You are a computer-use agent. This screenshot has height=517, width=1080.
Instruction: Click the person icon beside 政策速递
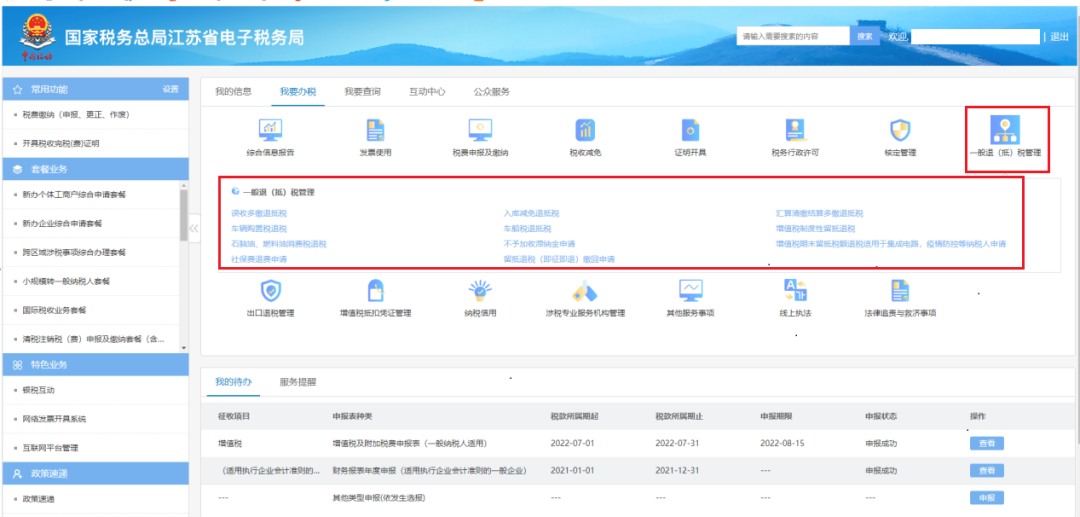[x=17, y=474]
